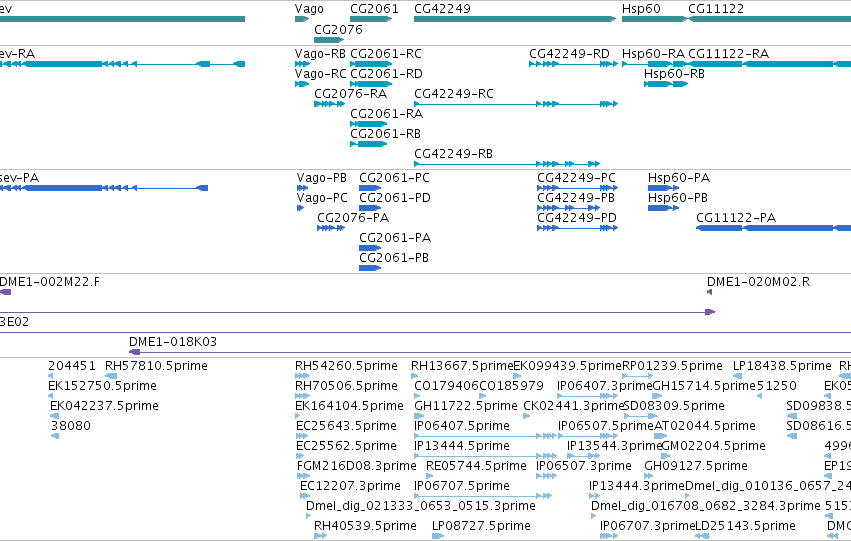Select the CG42249 gene feature
851x541 pixels.
tap(515, 19)
